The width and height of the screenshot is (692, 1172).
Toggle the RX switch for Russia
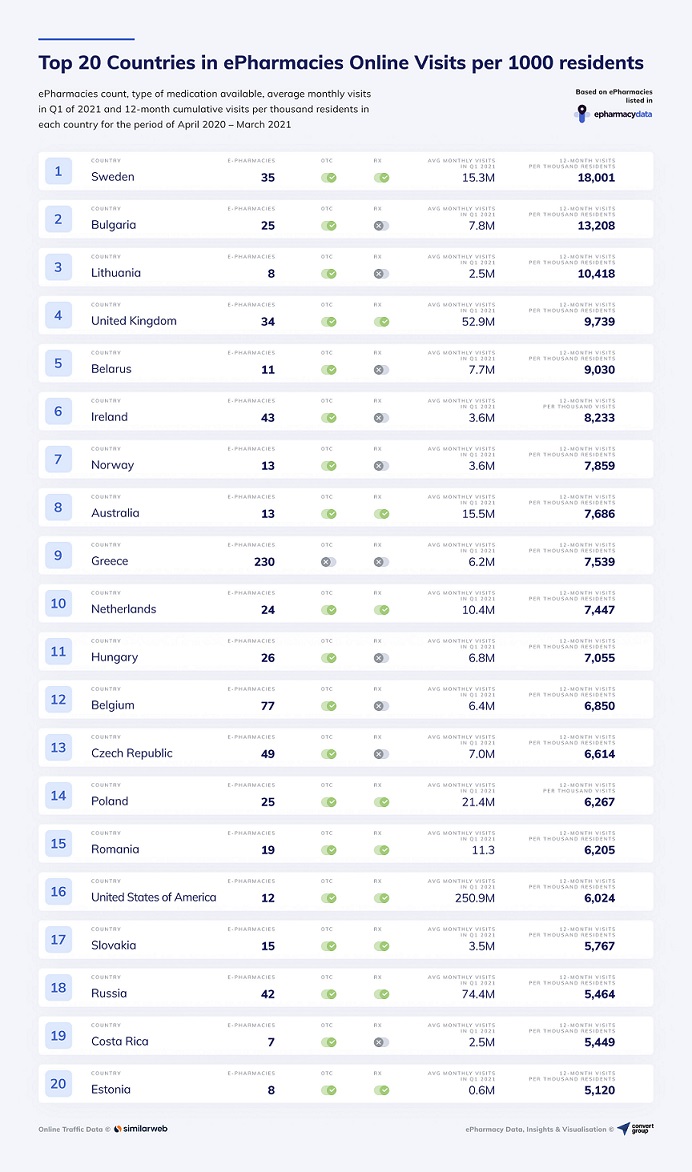(381, 994)
